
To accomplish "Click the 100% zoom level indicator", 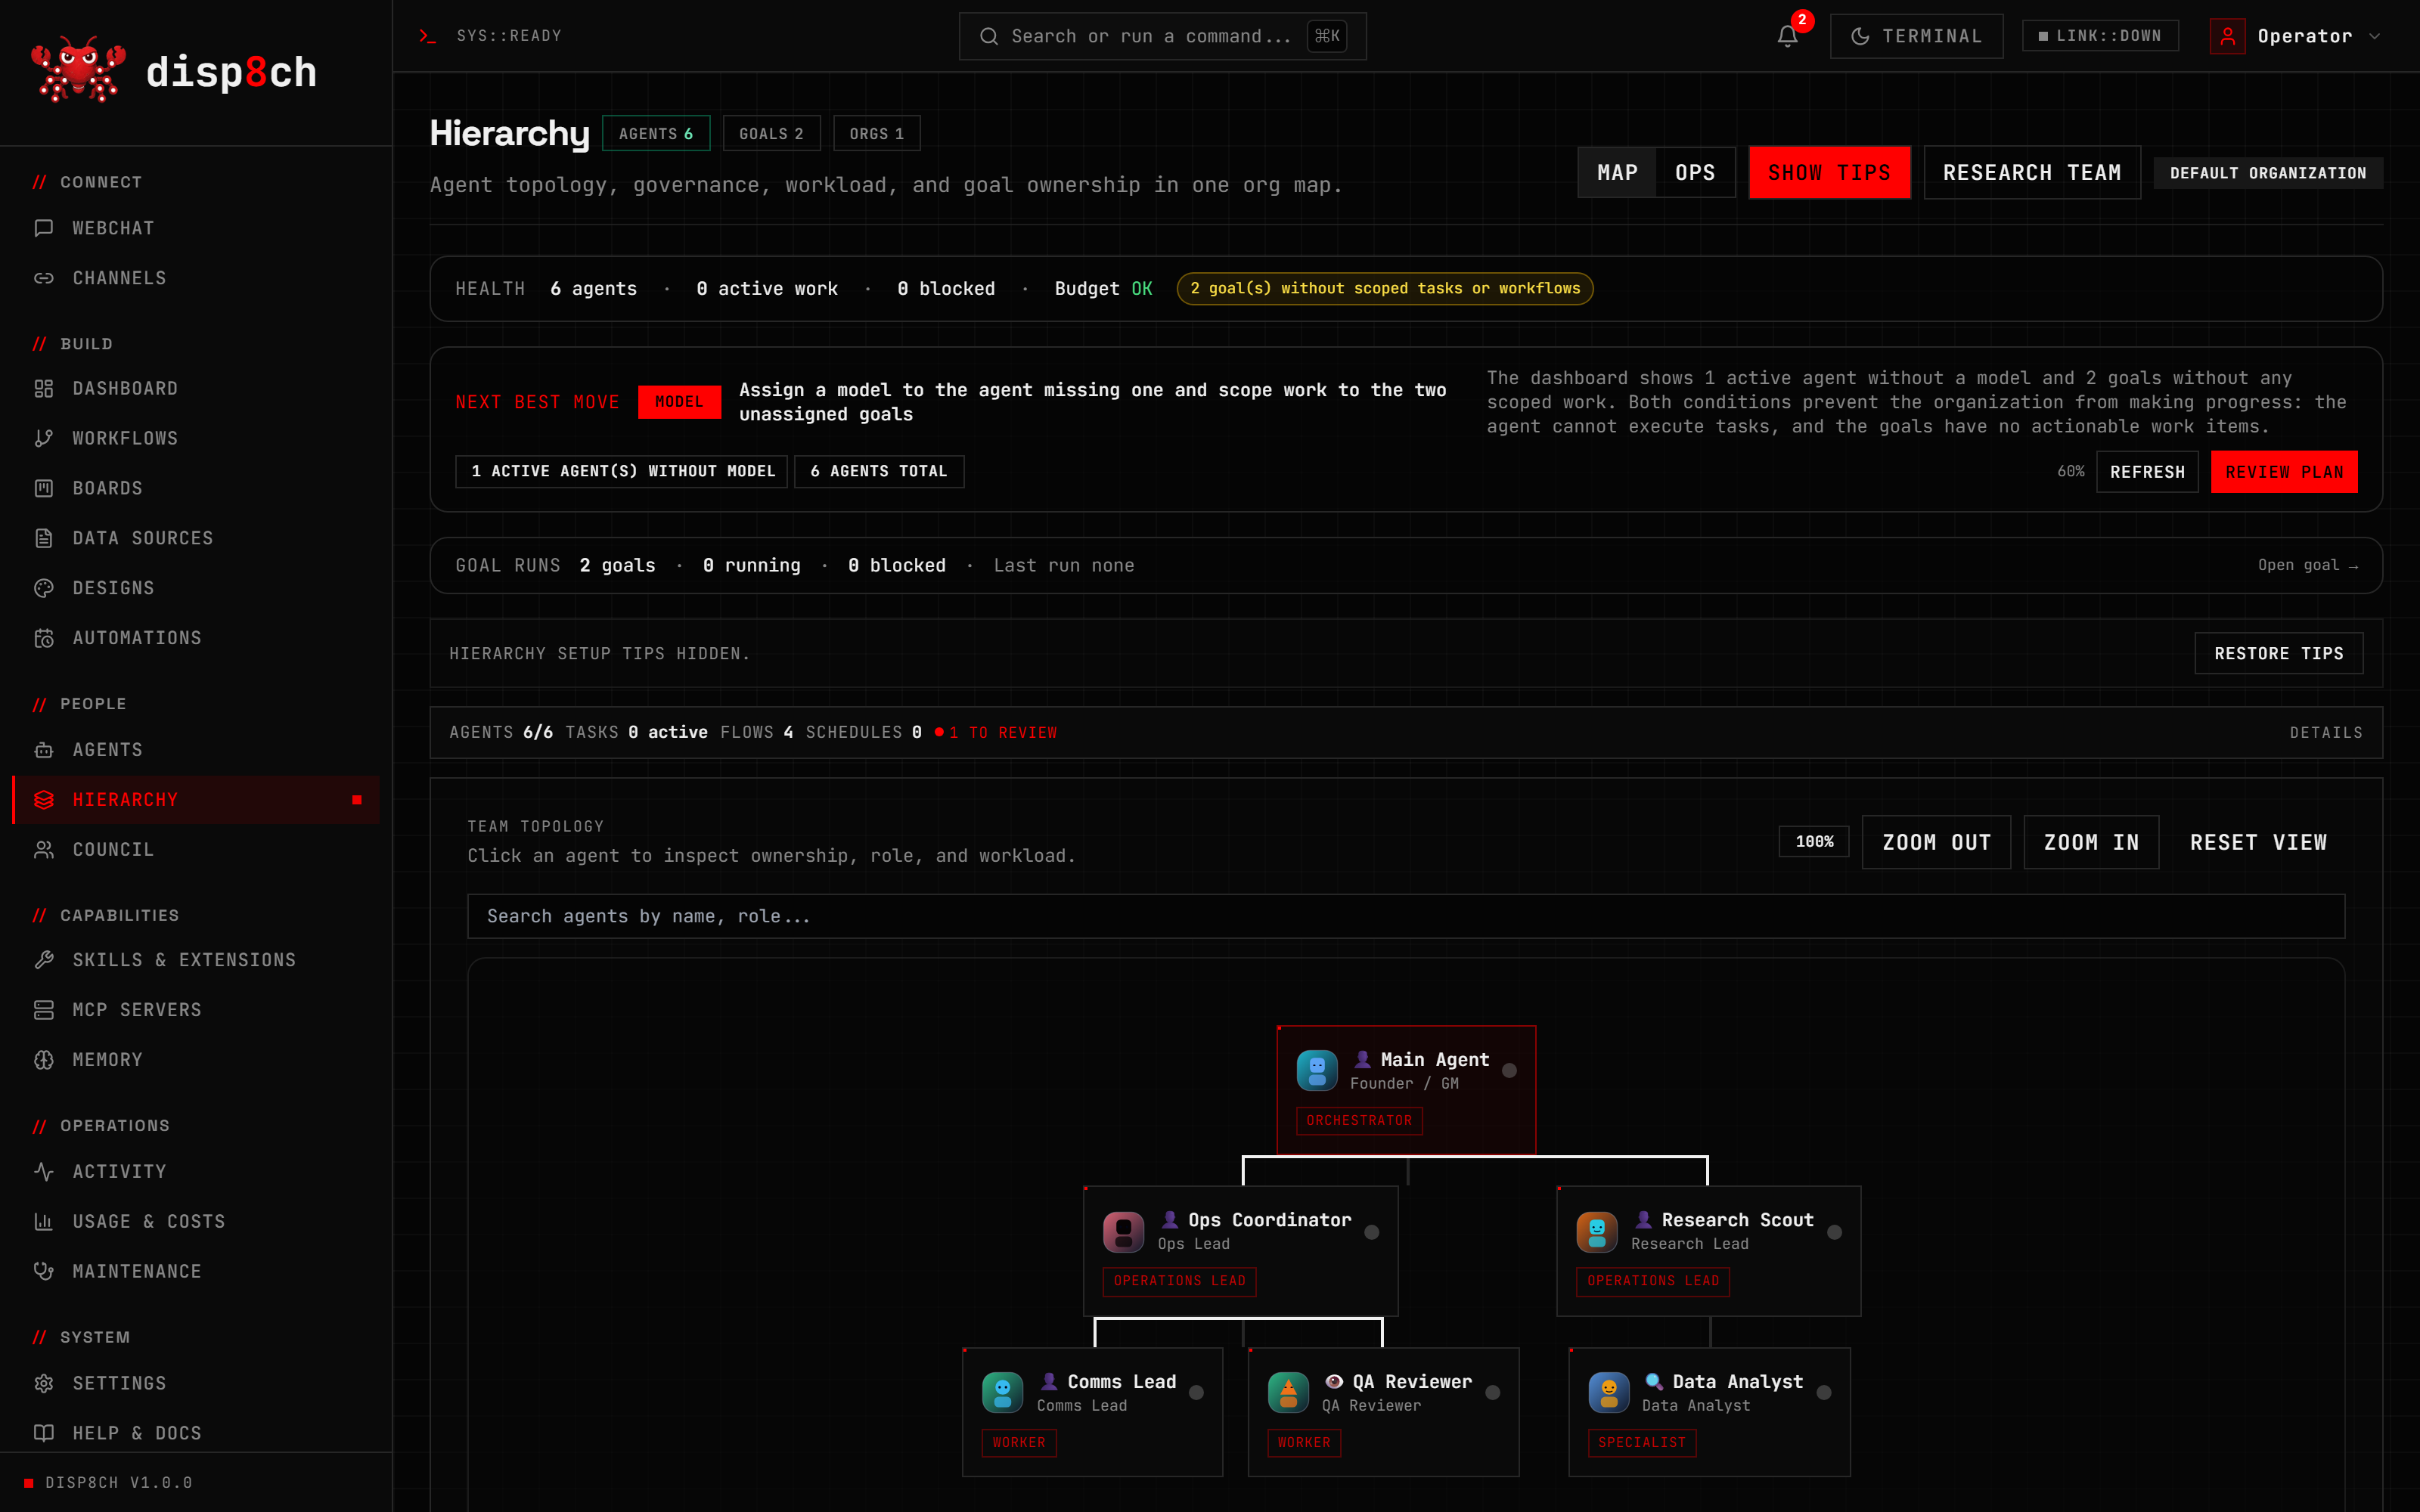I will coord(1814,842).
